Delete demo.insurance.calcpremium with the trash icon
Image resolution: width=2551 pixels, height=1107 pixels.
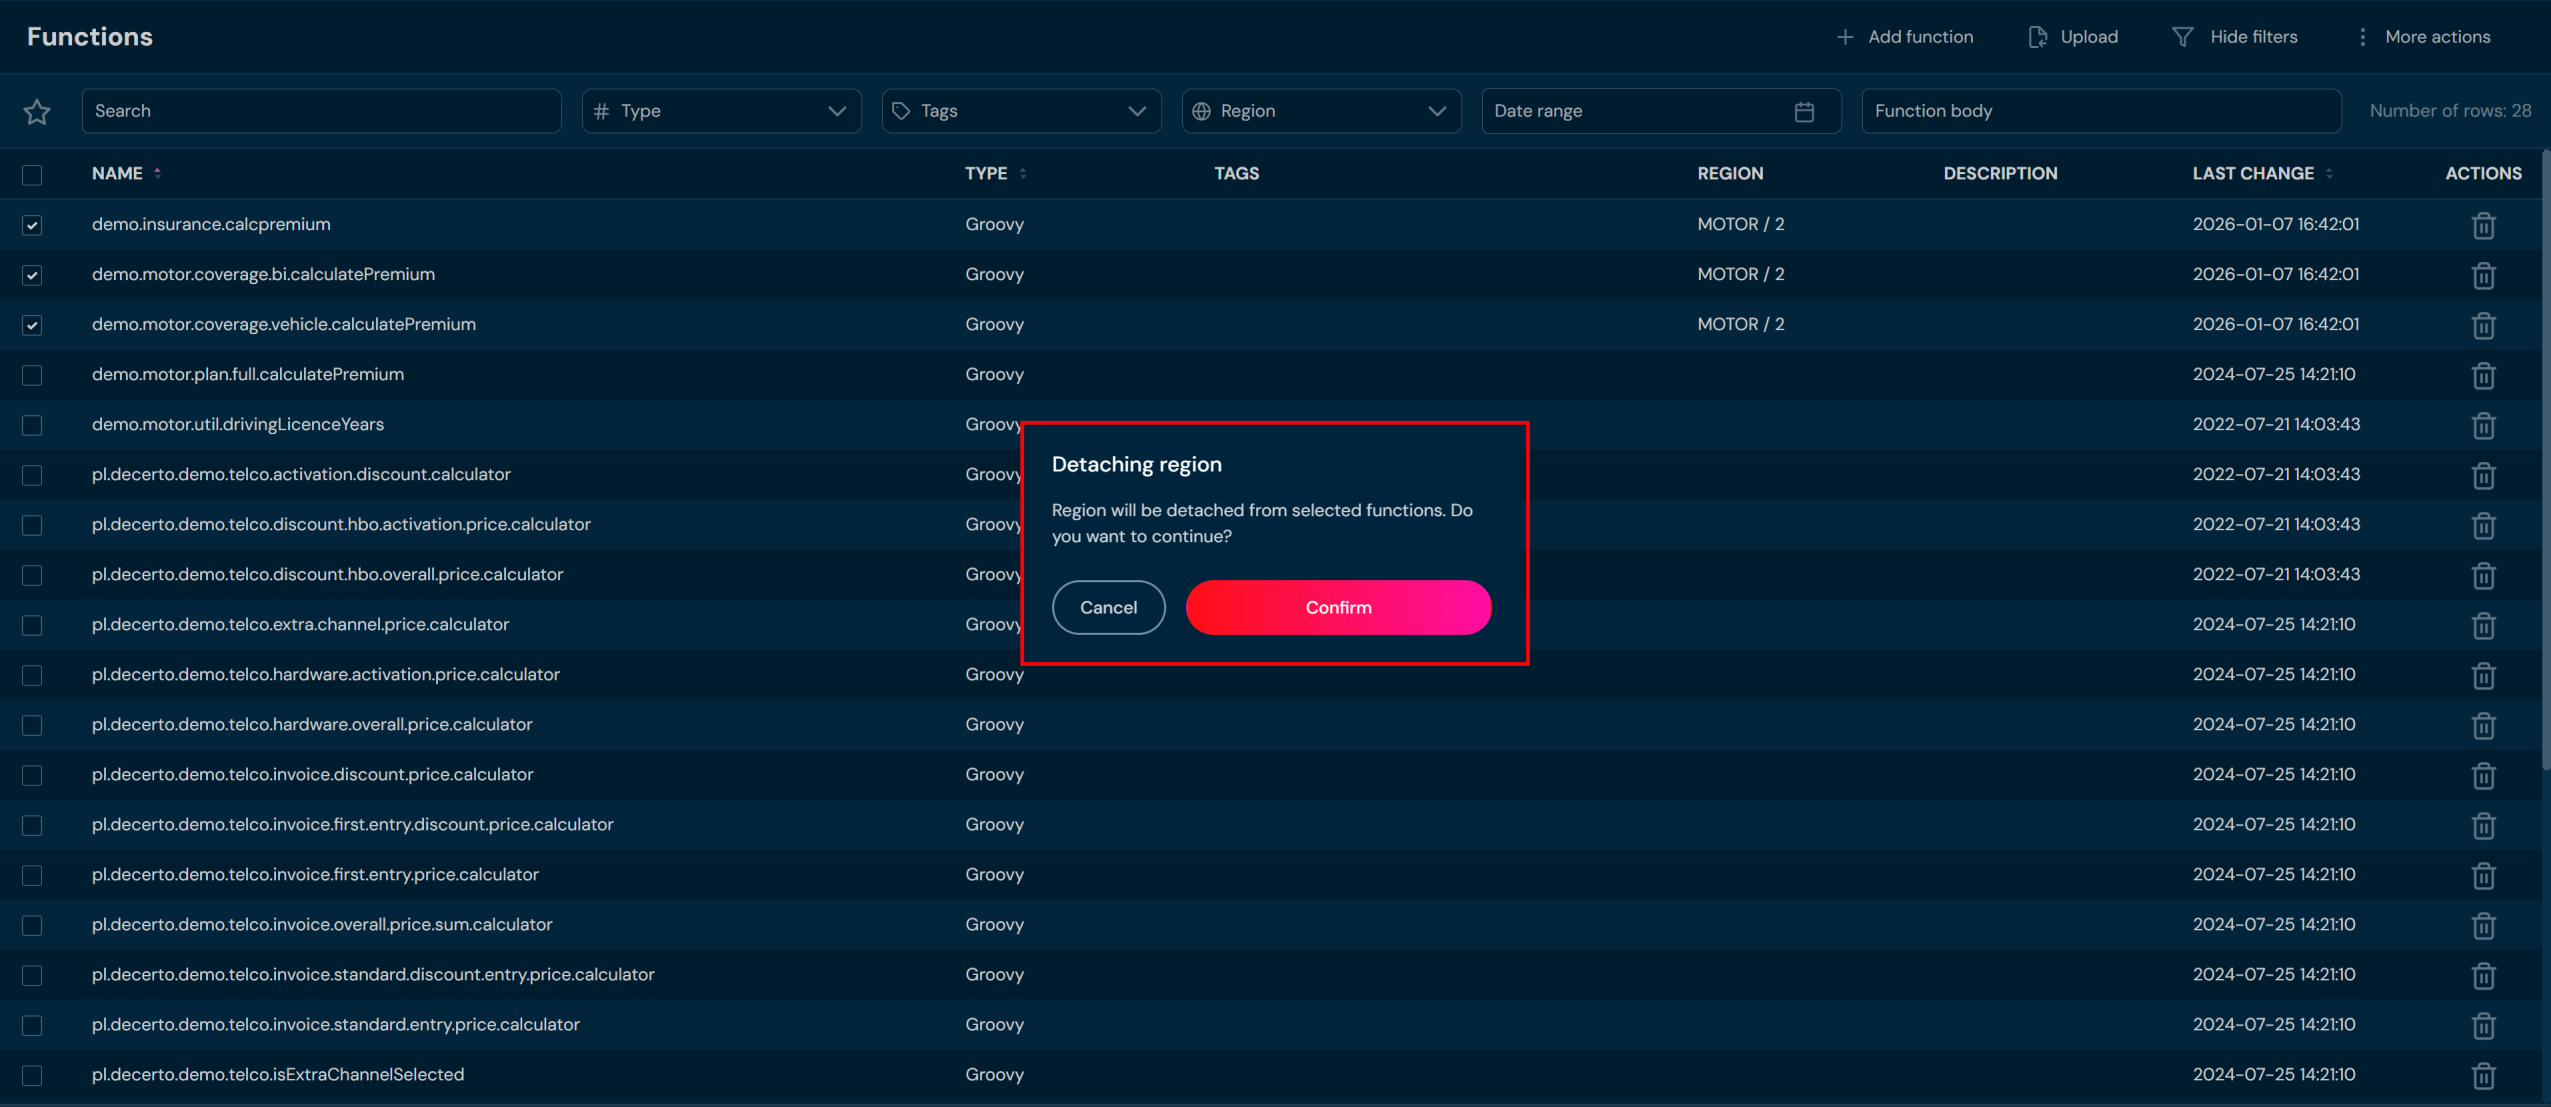[2483, 226]
